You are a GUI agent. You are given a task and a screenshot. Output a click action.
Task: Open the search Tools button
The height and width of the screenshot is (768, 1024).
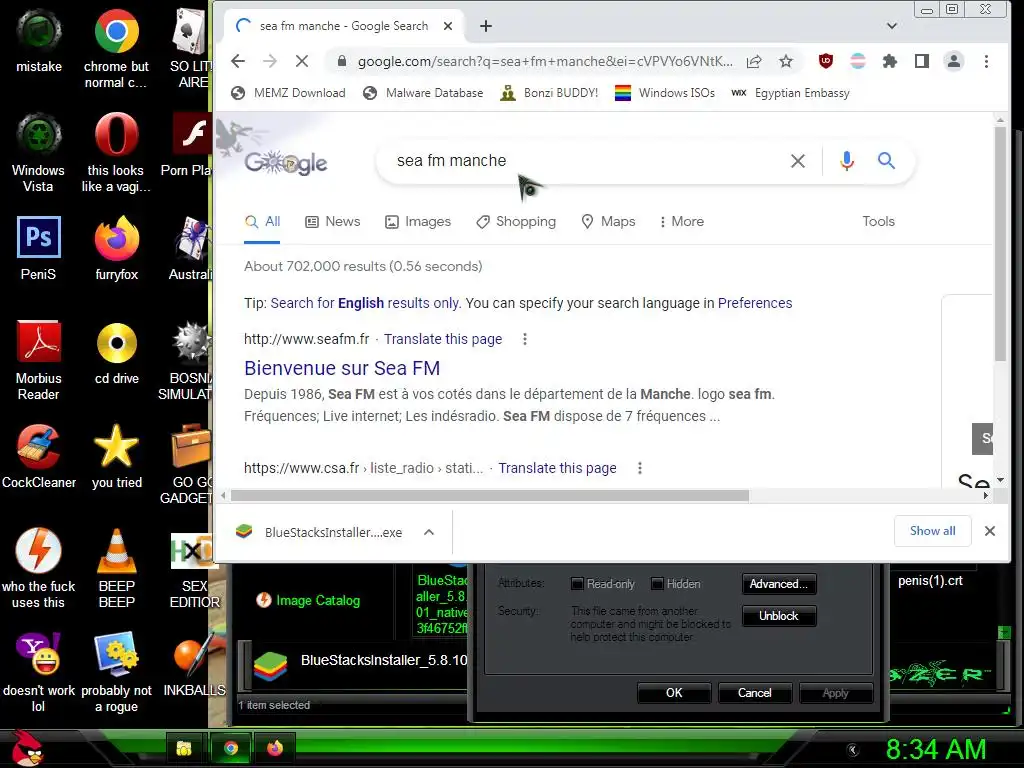[x=878, y=221]
